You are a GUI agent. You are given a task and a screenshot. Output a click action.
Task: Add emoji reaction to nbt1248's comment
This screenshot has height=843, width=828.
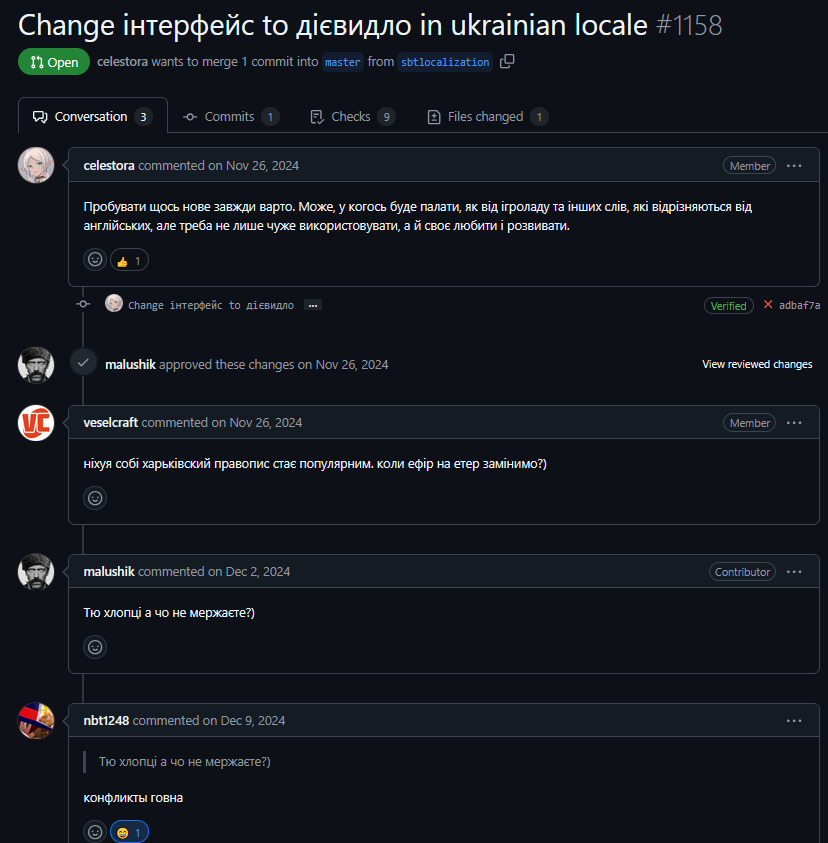(x=95, y=832)
